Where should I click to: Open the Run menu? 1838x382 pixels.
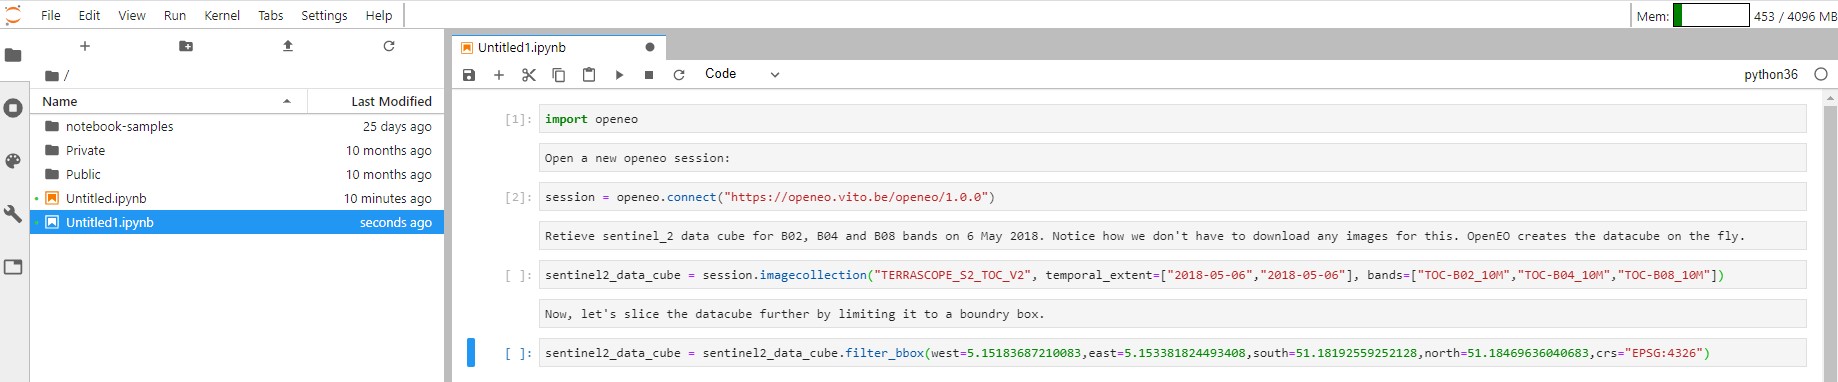coord(175,15)
